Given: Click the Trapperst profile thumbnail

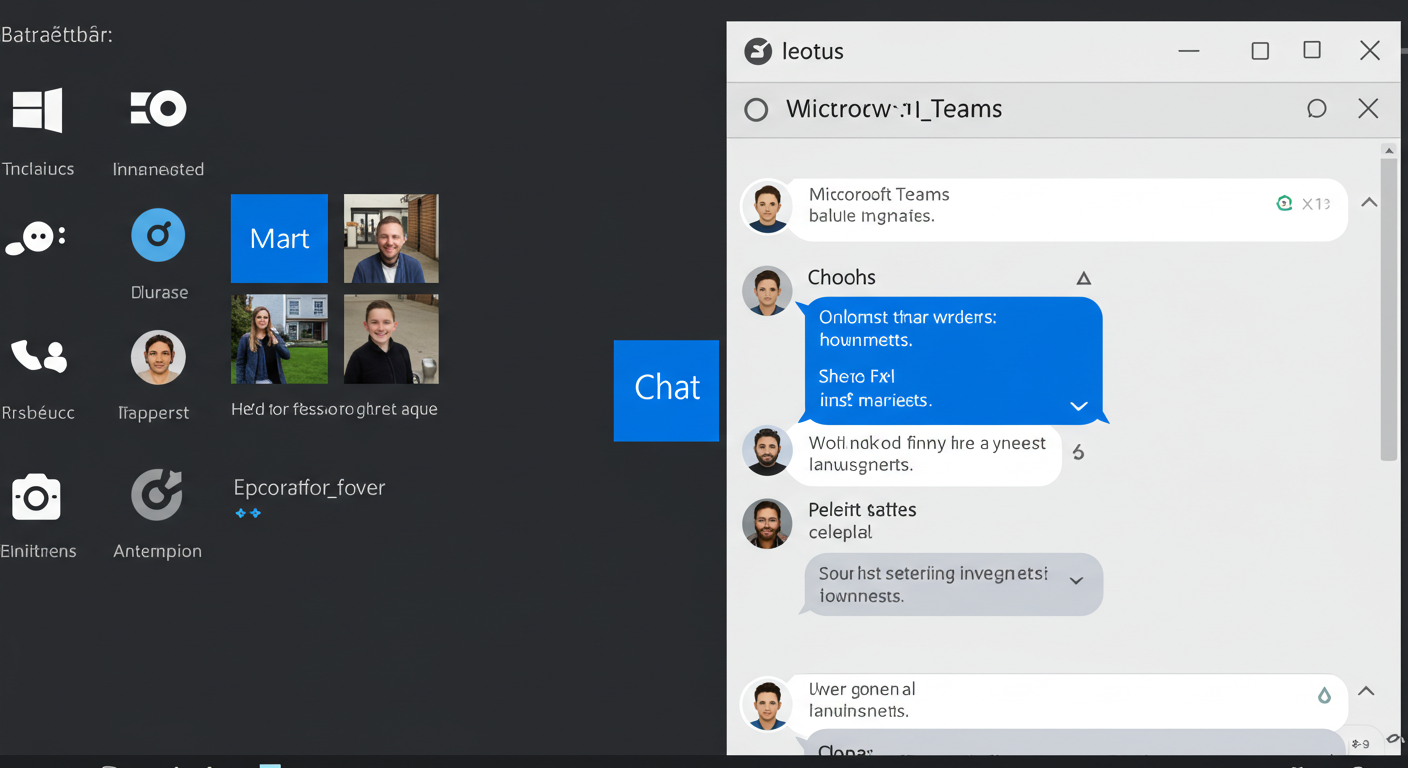Looking at the screenshot, I should [x=158, y=357].
